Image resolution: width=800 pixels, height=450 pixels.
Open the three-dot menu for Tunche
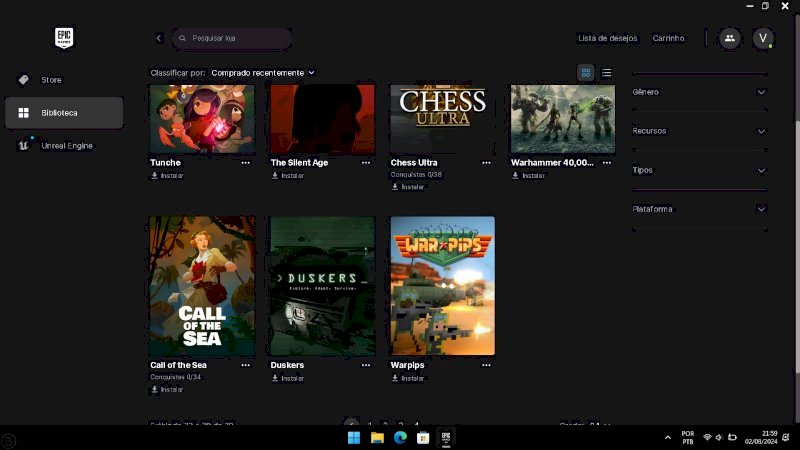tap(246, 162)
